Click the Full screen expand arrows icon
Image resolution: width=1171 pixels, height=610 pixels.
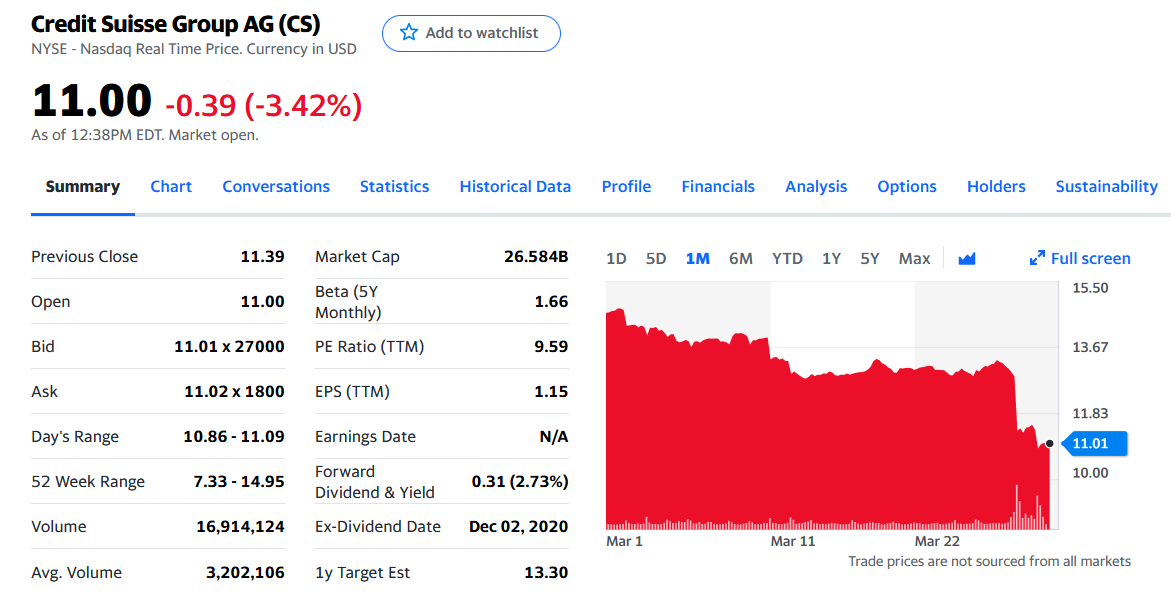click(1037, 258)
